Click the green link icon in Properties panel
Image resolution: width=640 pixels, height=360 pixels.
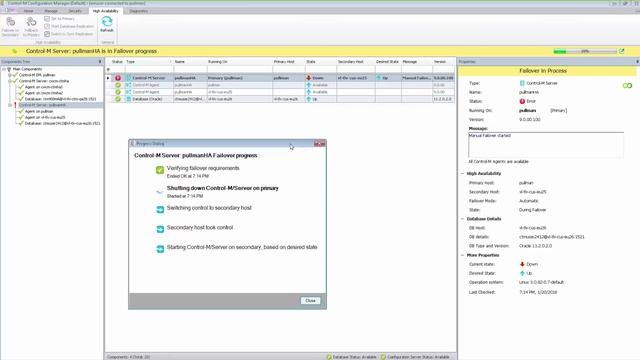[x=627, y=86]
